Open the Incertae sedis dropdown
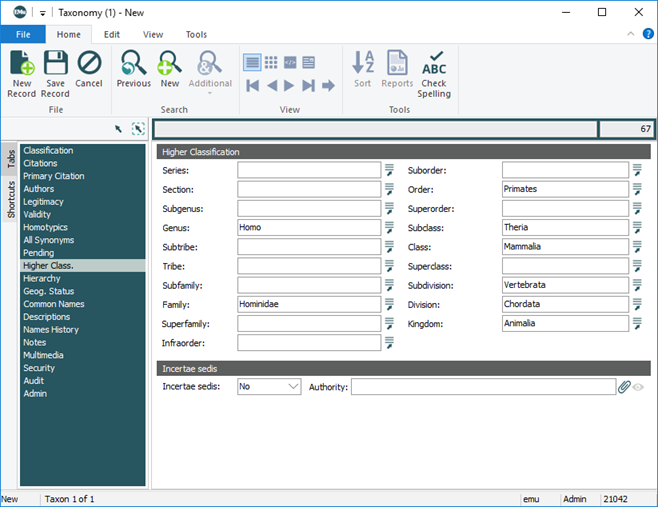Screen dimensions: 658x507 coord(293,387)
